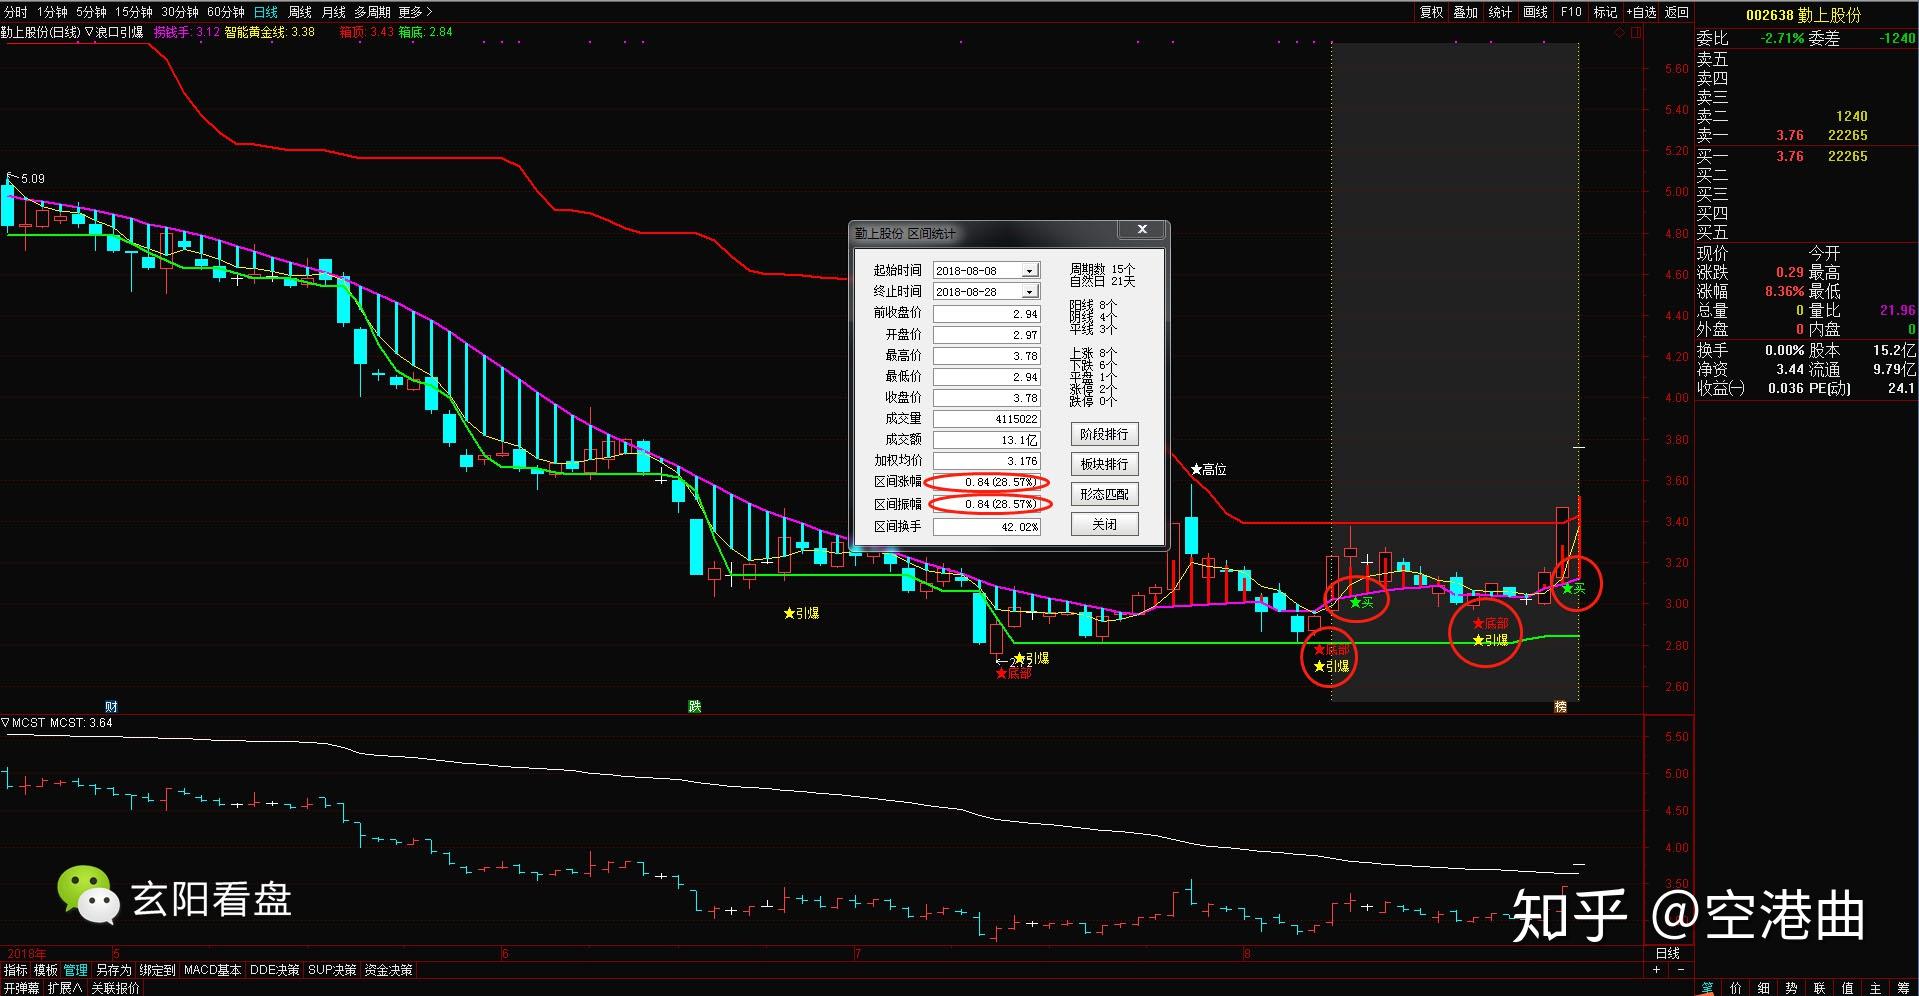
Task: Click the 模板 button in bottom bar
Action: click(46, 970)
